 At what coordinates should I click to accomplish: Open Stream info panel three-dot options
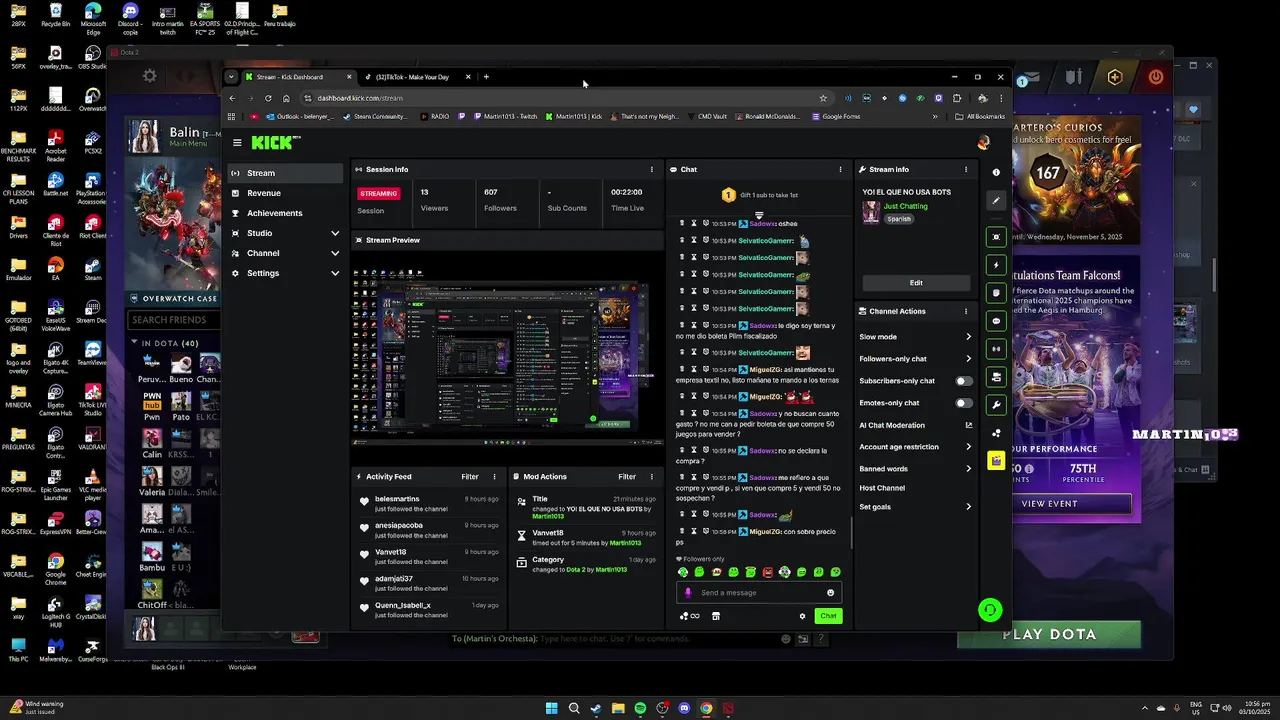tap(966, 169)
